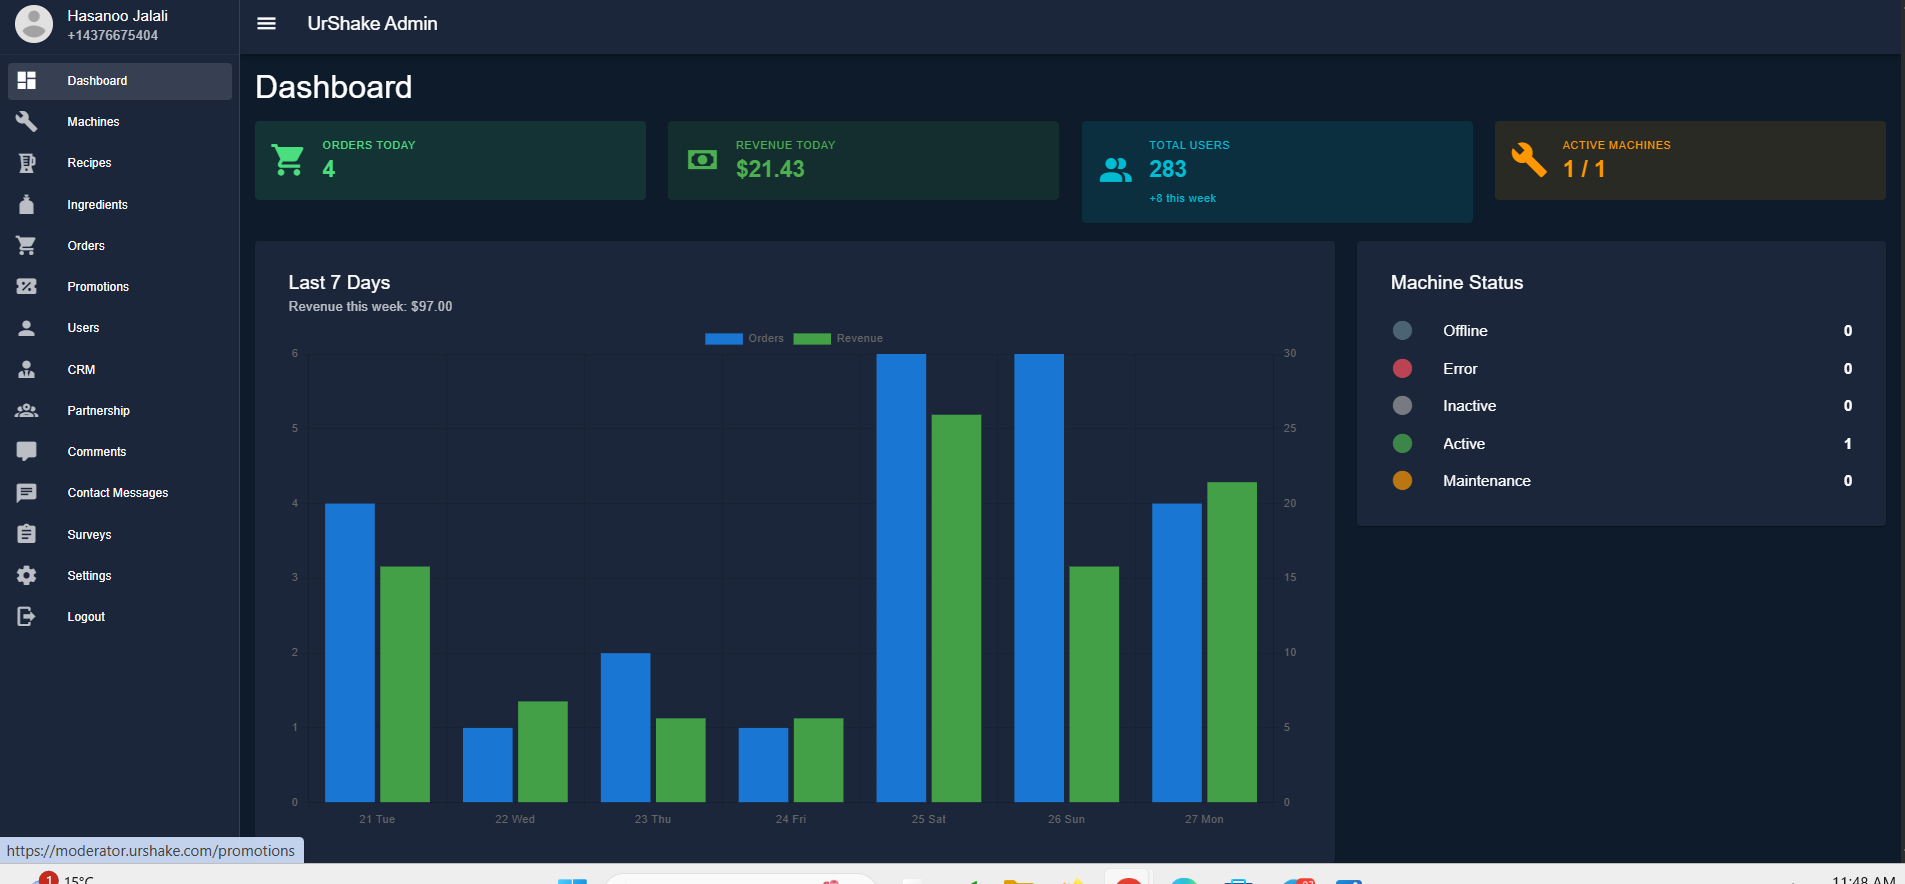Toggle the hamburger menu in the header

266,23
